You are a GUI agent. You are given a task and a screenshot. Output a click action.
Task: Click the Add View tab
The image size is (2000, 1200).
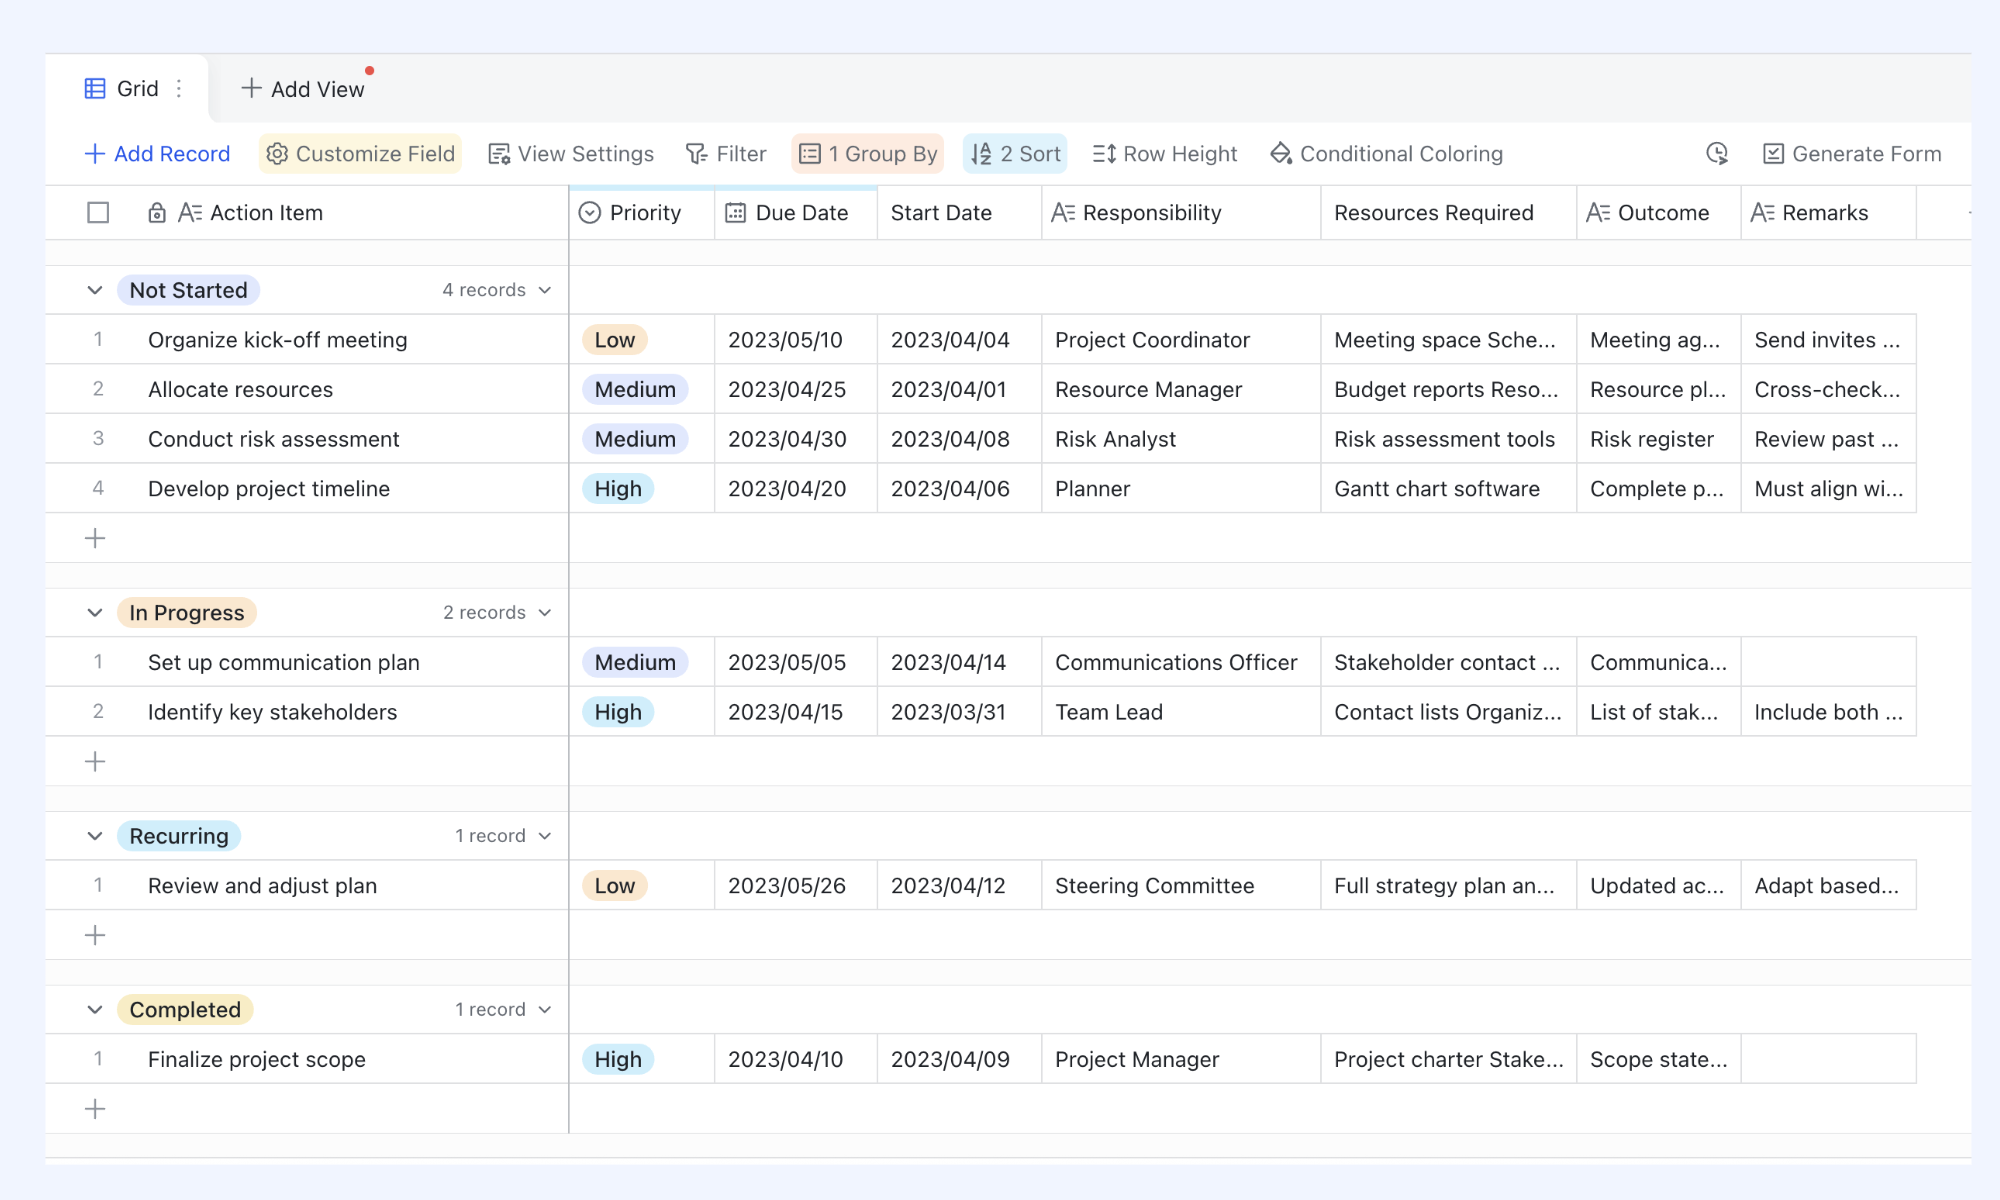pyautogui.click(x=303, y=88)
